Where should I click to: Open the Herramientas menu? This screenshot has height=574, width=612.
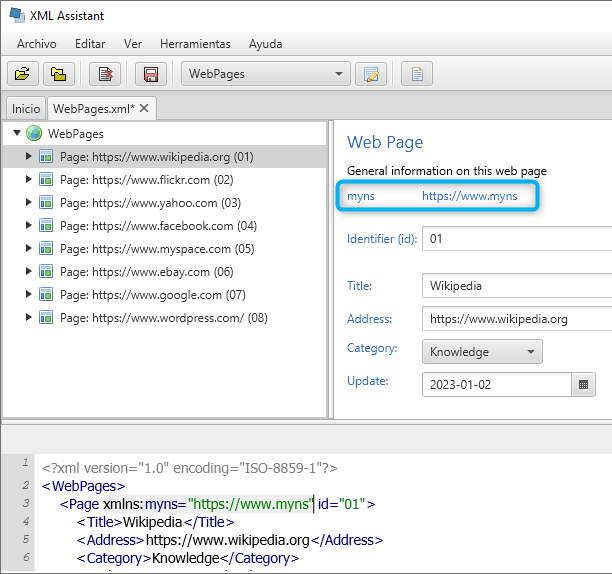195,44
